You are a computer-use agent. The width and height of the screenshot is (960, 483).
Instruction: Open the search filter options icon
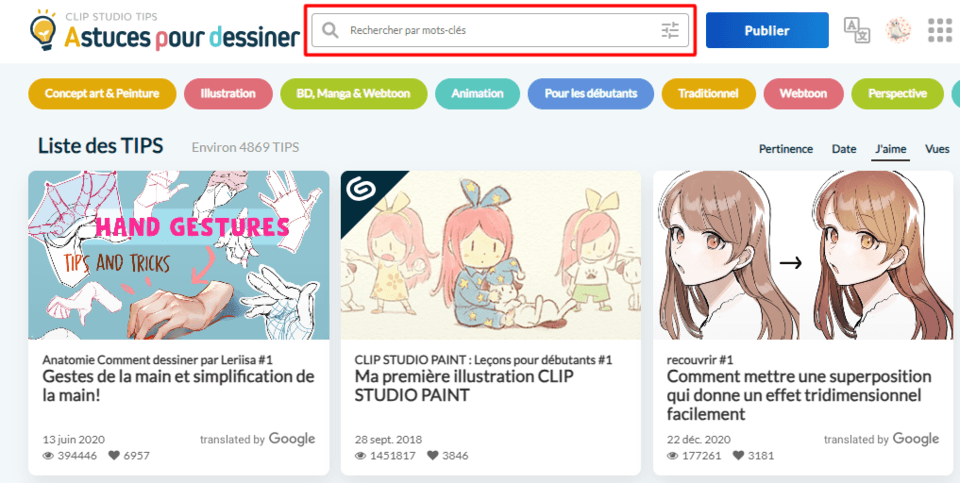670,30
